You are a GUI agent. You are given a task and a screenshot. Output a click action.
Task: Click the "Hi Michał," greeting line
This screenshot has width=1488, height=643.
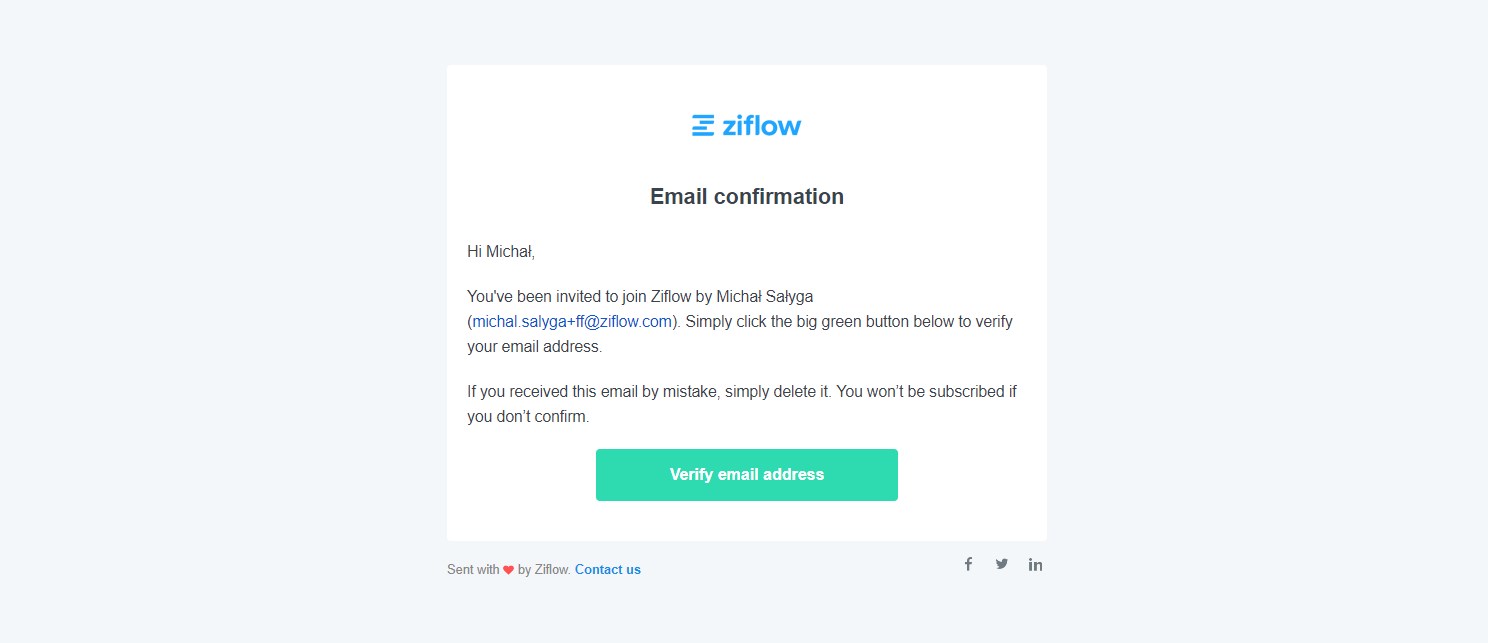click(501, 252)
